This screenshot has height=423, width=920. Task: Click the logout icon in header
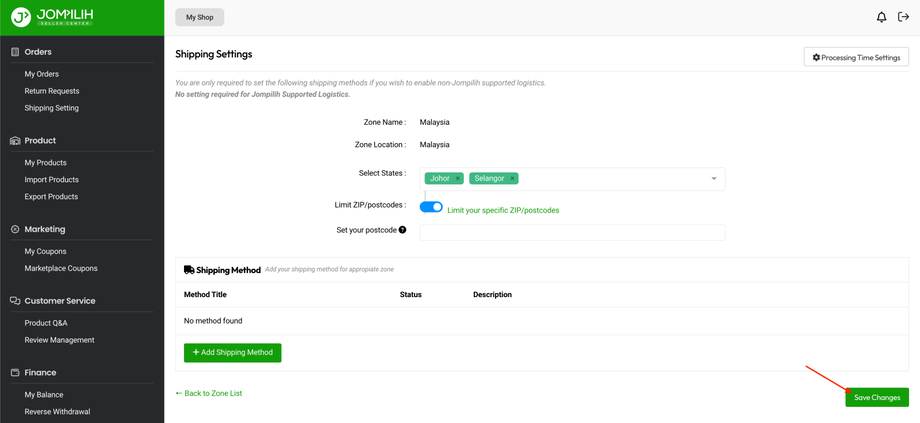[903, 17]
